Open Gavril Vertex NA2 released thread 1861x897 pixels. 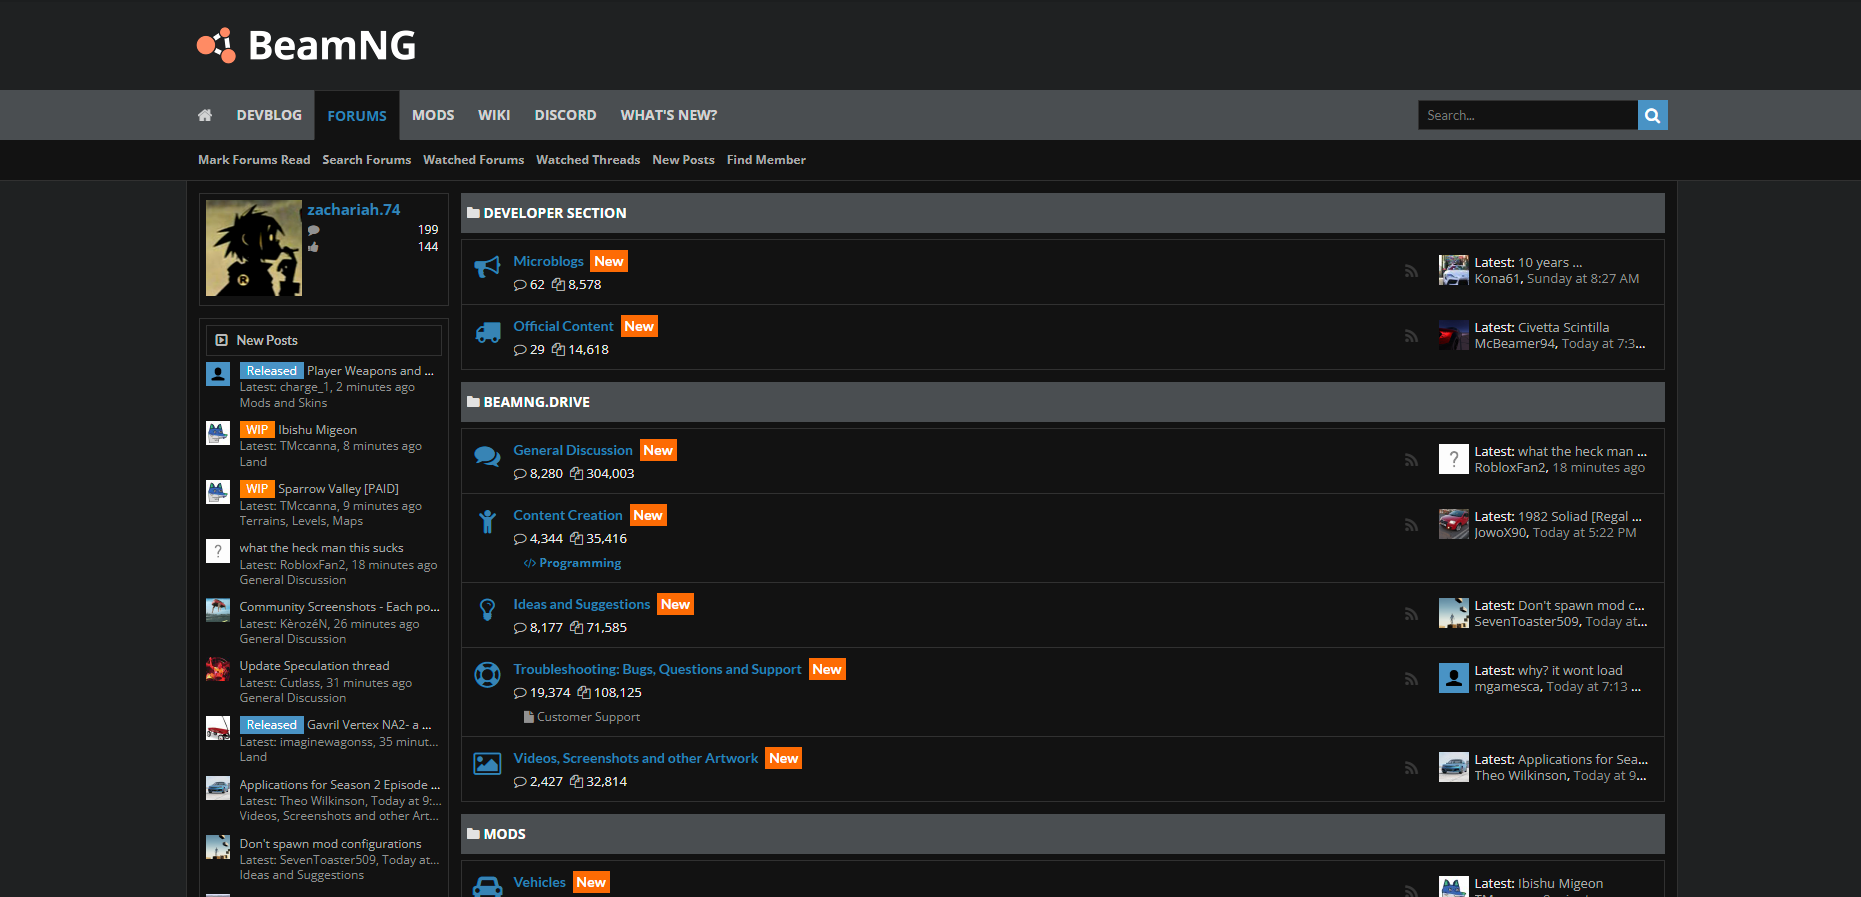pyautogui.click(x=369, y=725)
